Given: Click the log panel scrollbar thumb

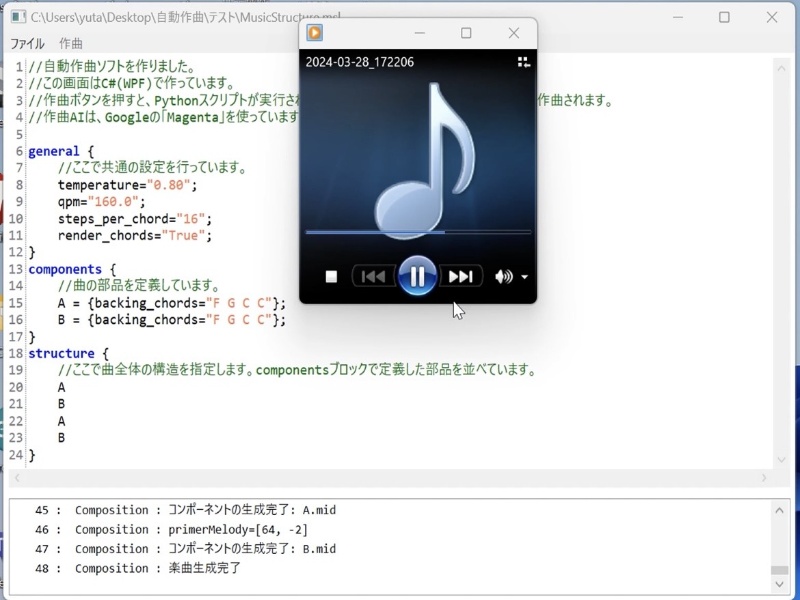Looking at the screenshot, I should tap(779, 570).
